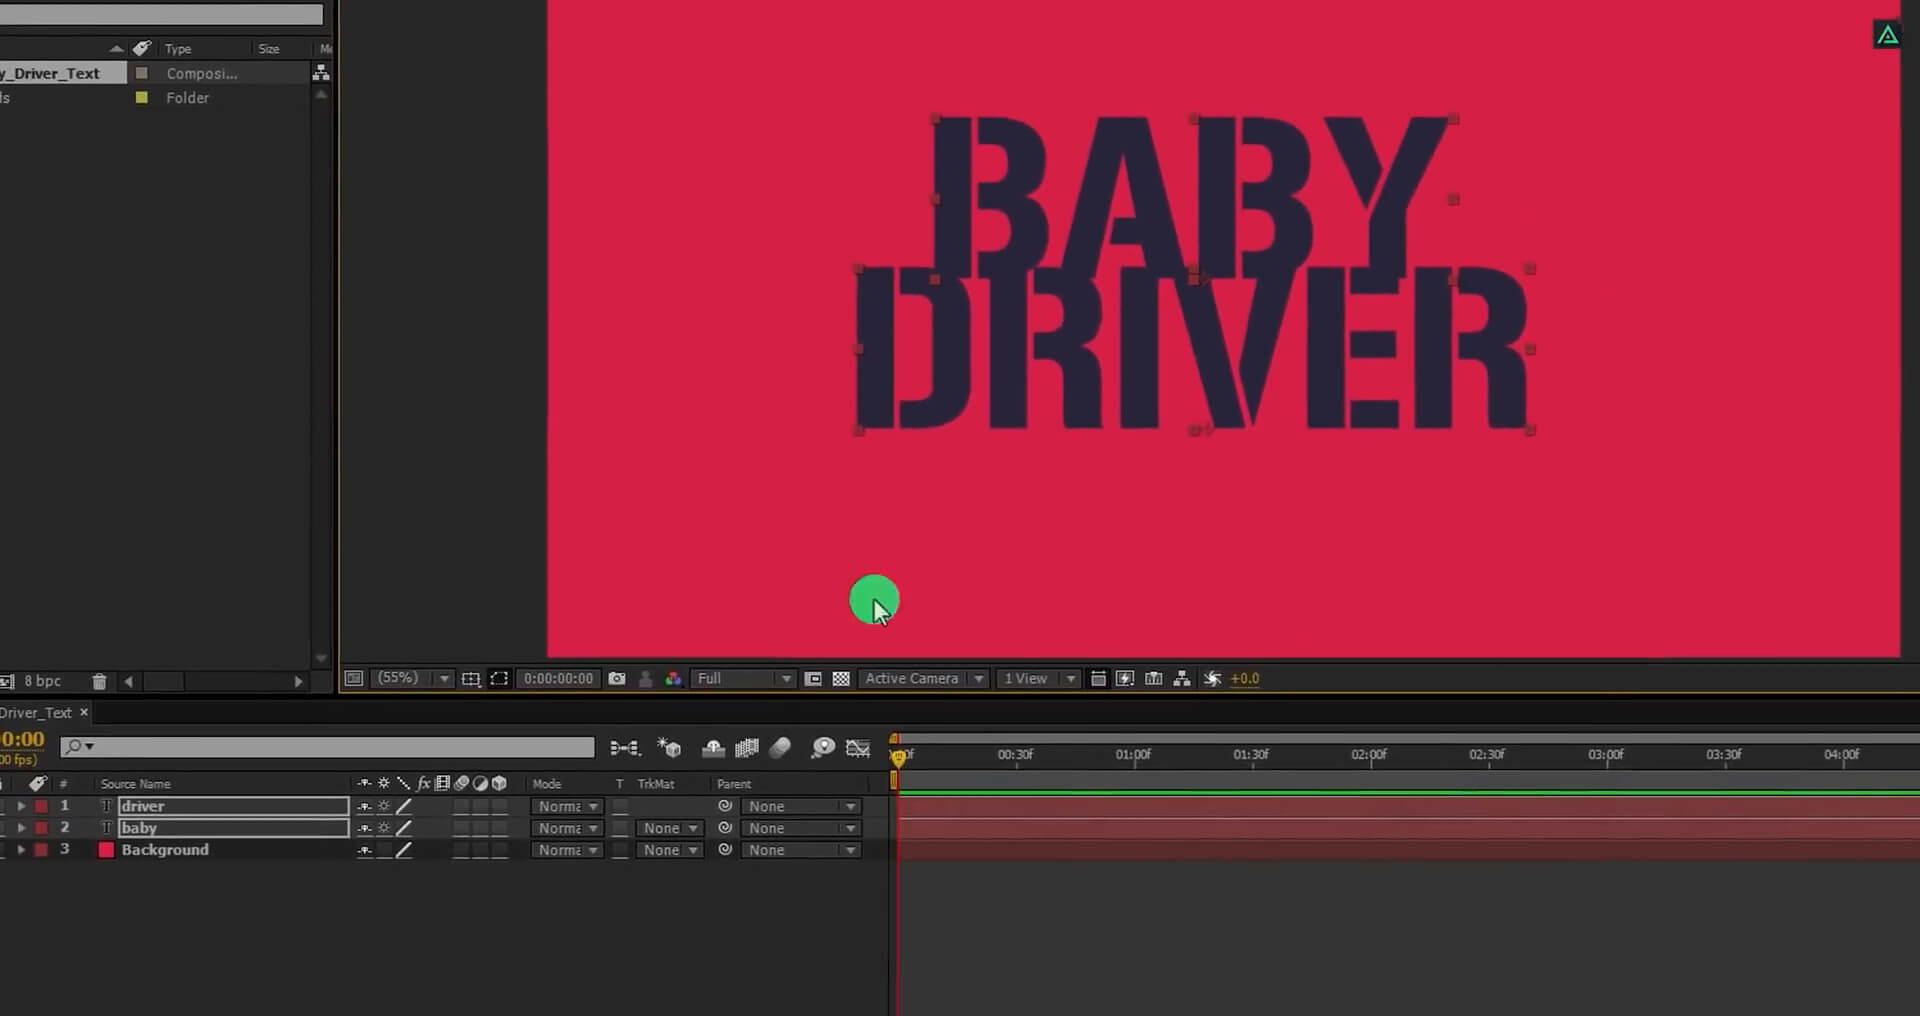Click the red label swatch of the driver layer
Screen dimensions: 1920x1016
41,806
